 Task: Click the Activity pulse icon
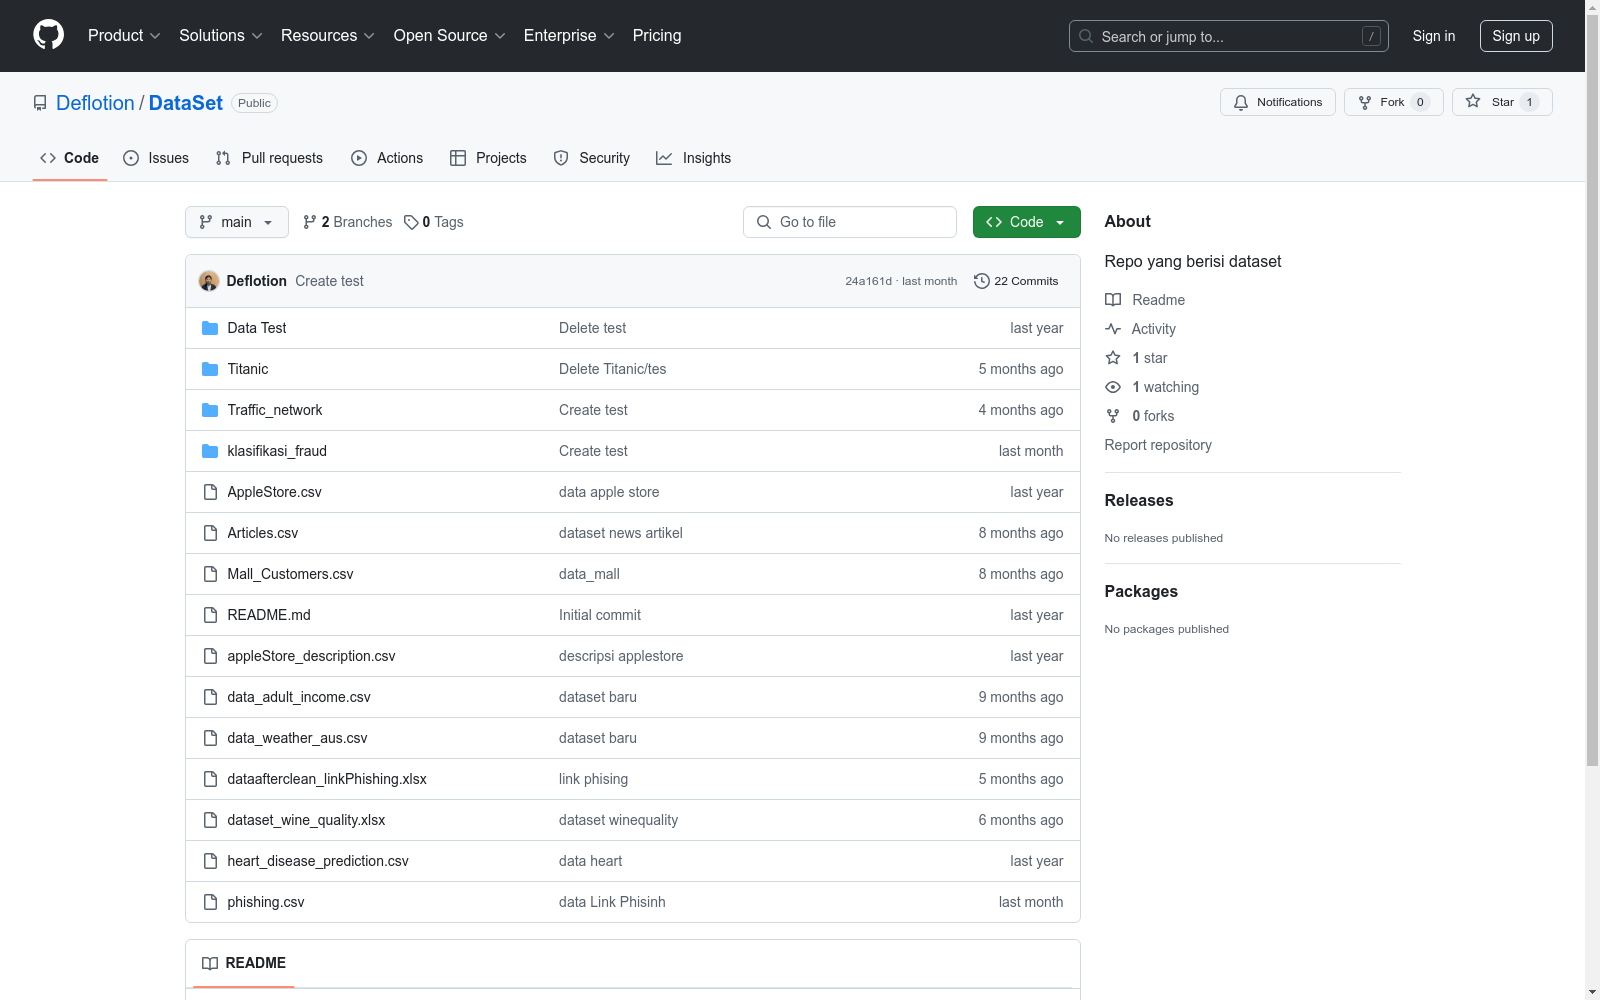(x=1113, y=329)
